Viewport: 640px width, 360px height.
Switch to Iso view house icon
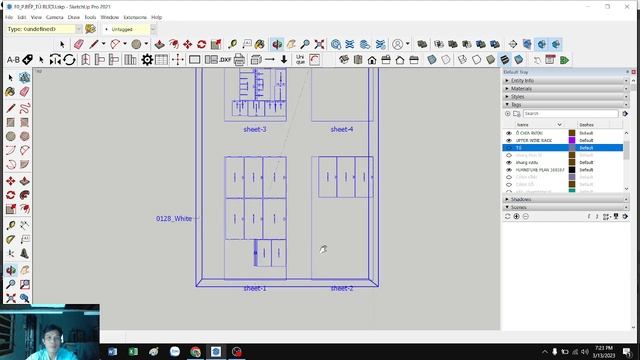344,60
